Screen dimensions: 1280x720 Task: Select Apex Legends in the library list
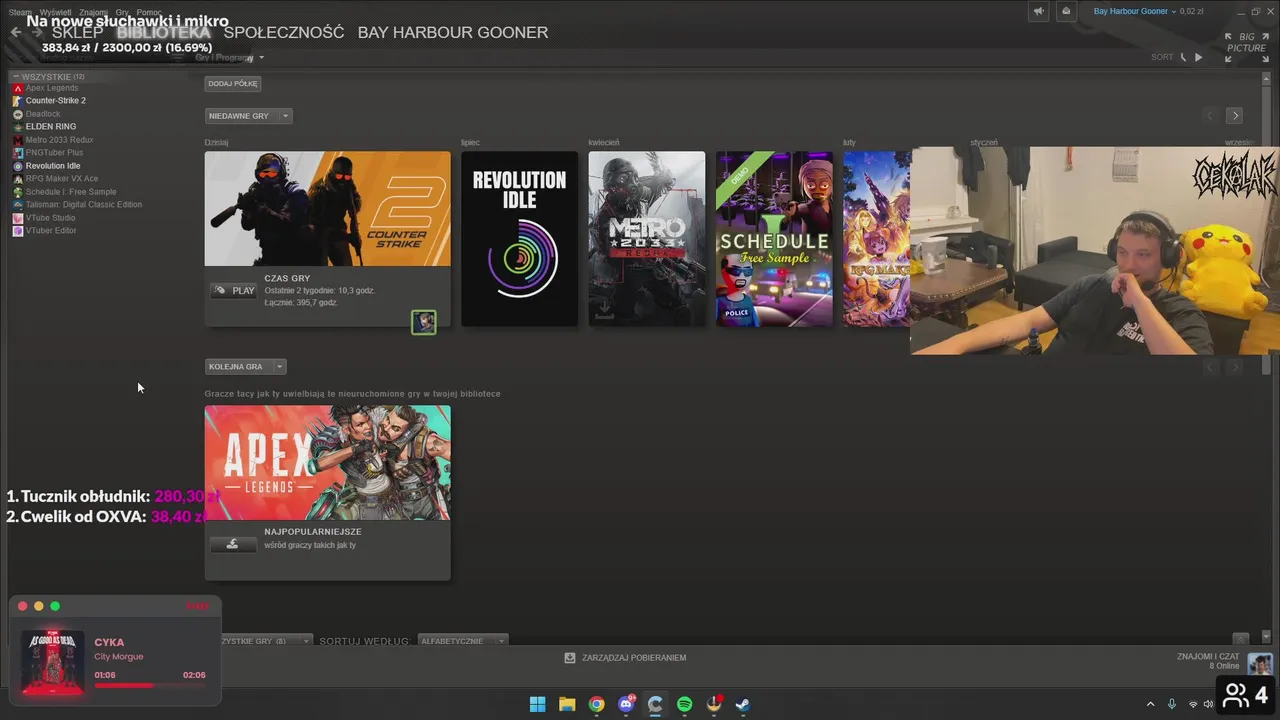pyautogui.click(x=52, y=88)
